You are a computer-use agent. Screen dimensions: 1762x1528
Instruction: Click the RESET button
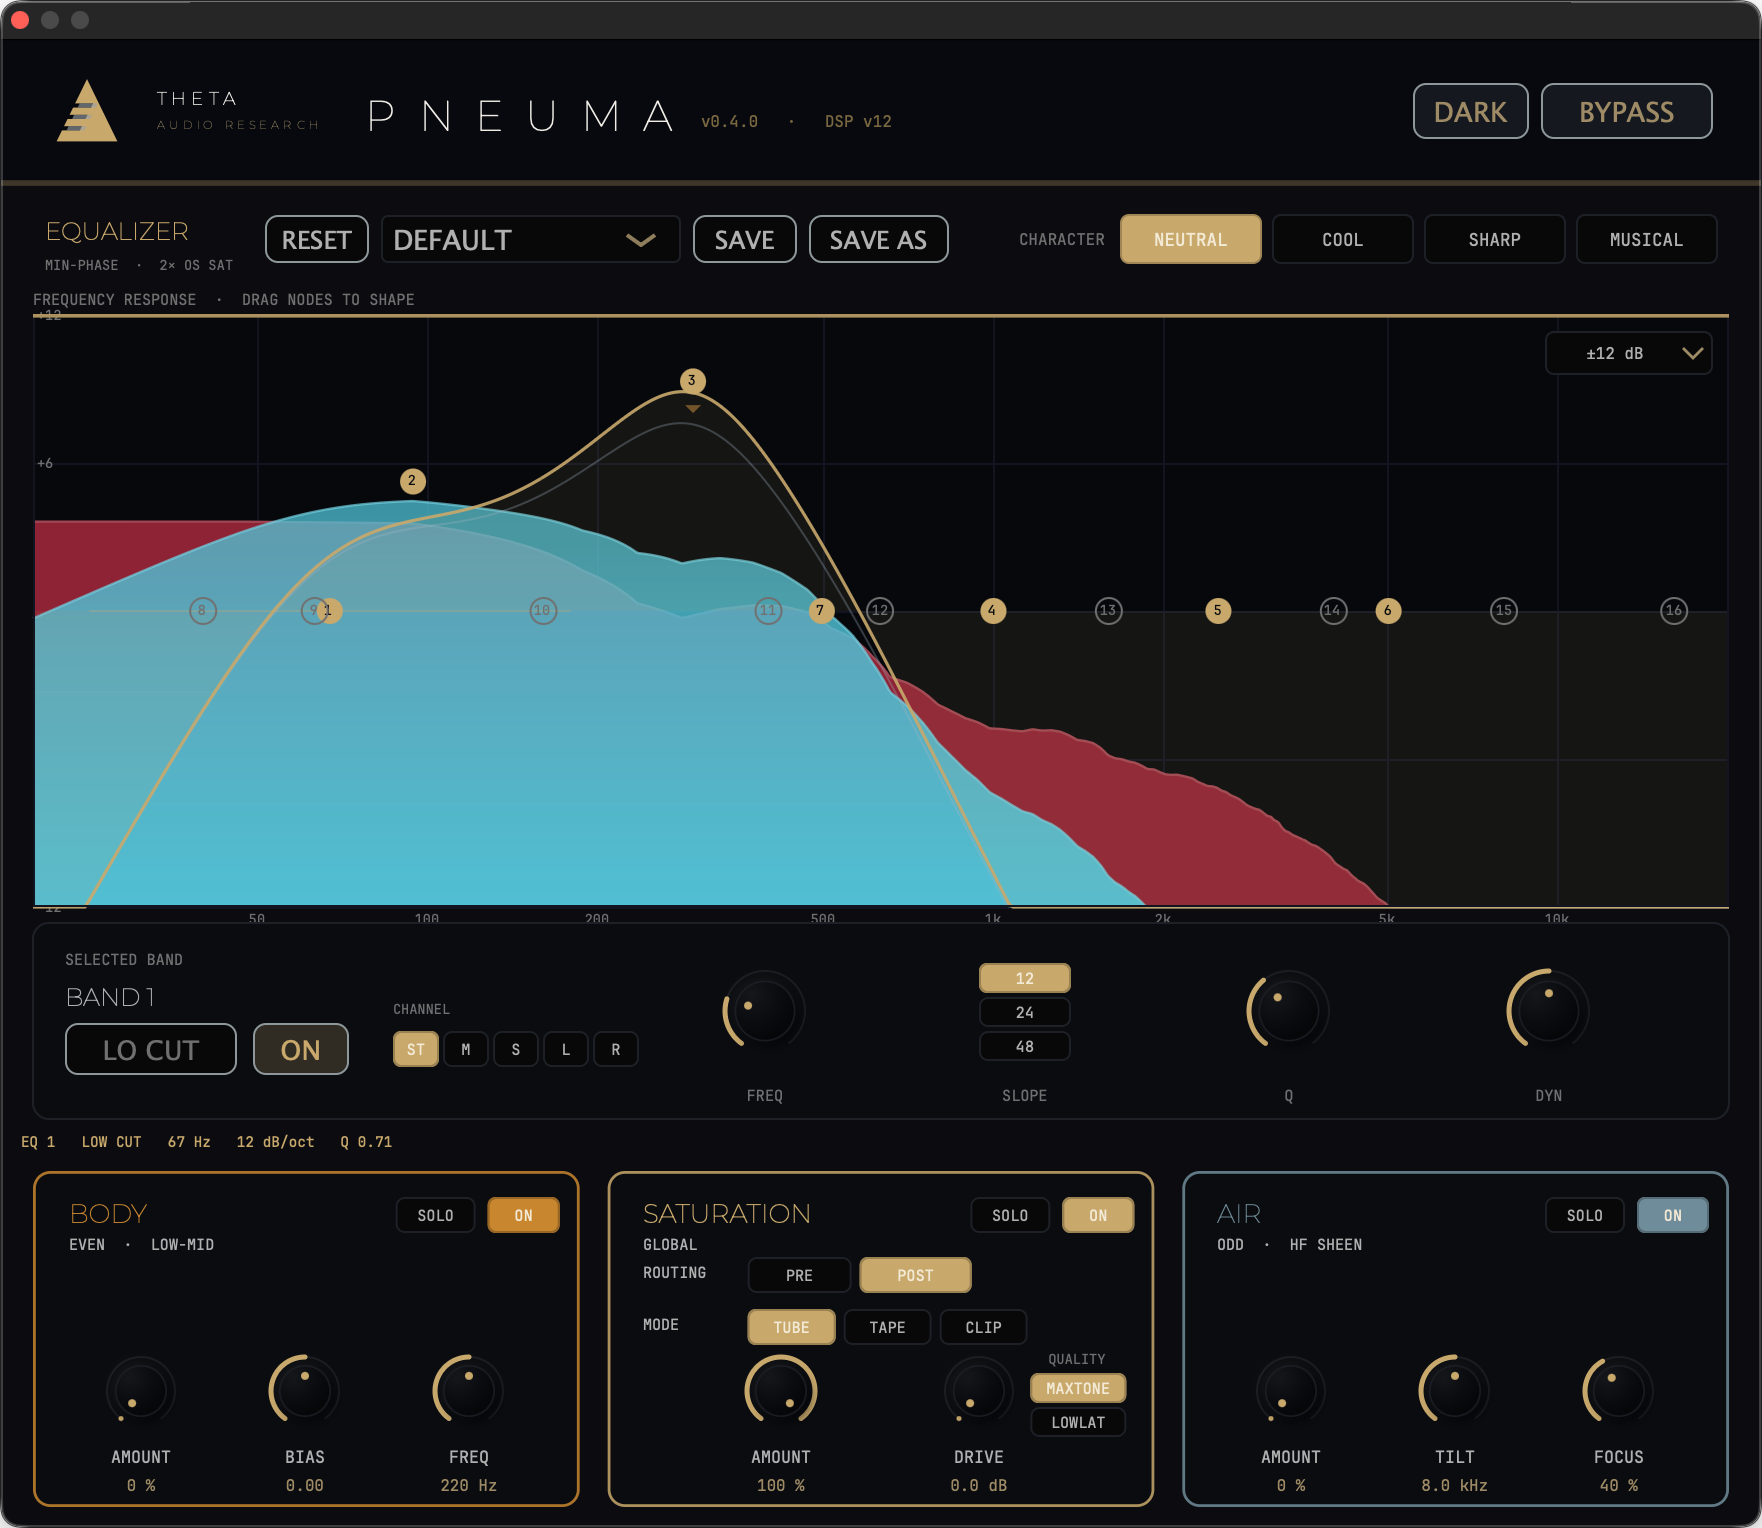click(317, 240)
